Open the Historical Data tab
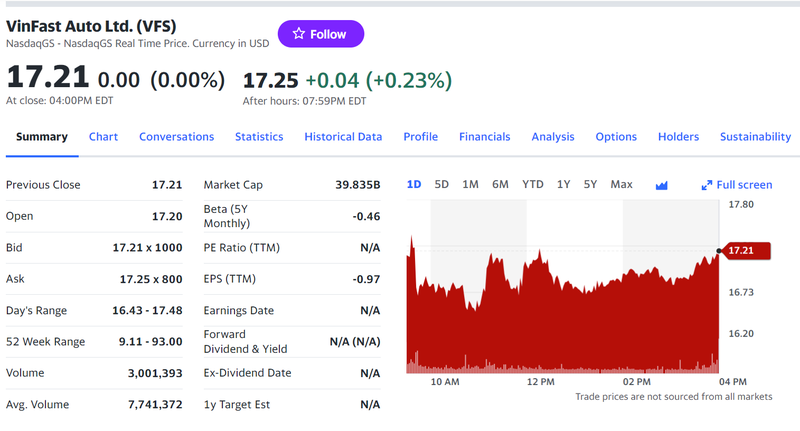Screen dimensions: 800x431 point(343,137)
